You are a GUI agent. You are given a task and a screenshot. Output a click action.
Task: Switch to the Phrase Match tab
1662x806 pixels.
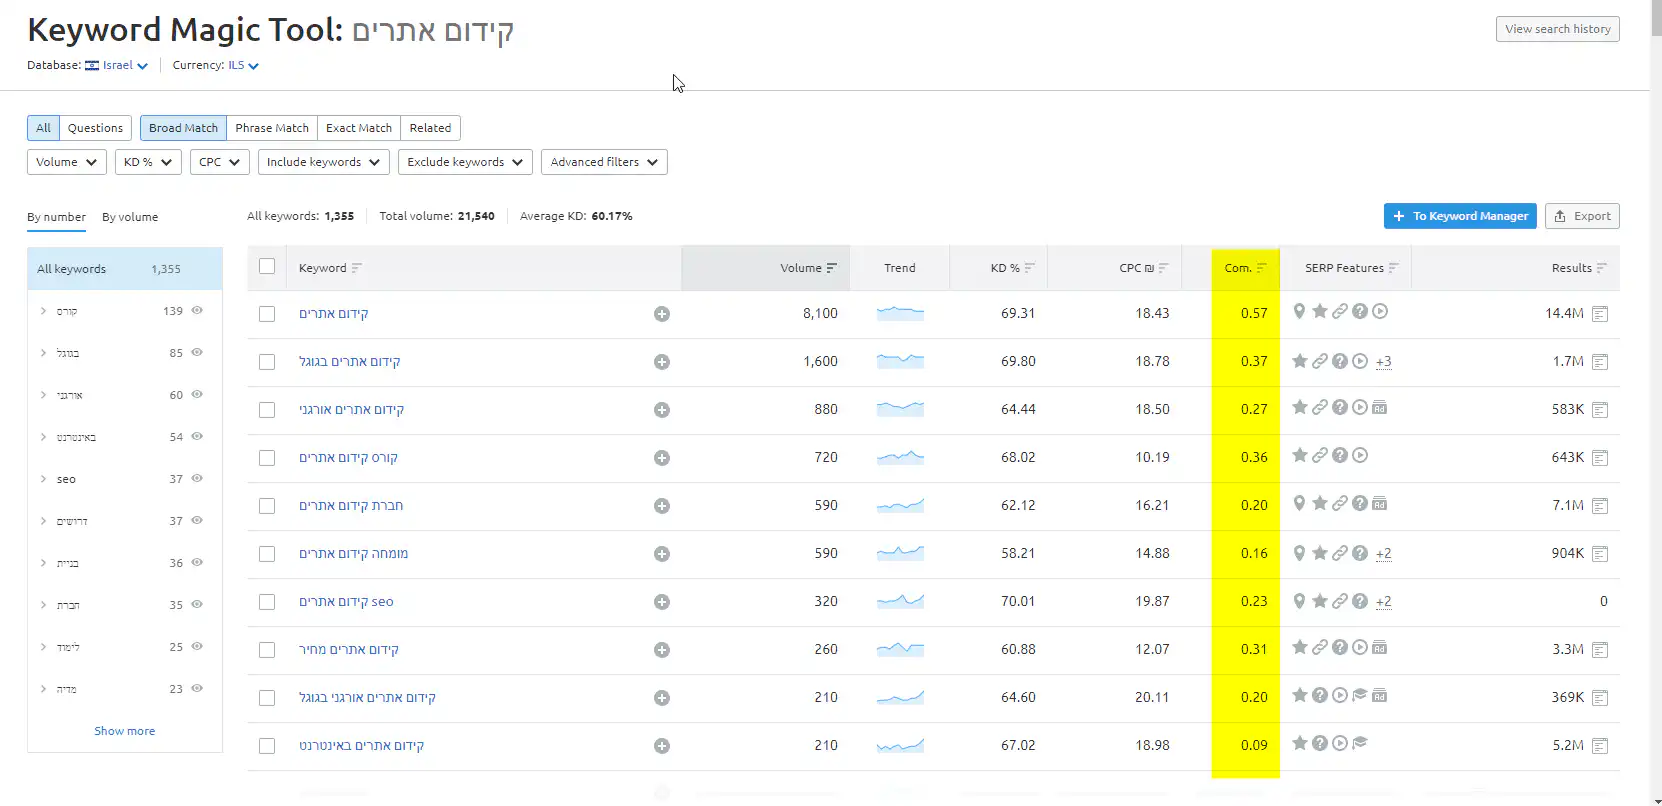(272, 128)
